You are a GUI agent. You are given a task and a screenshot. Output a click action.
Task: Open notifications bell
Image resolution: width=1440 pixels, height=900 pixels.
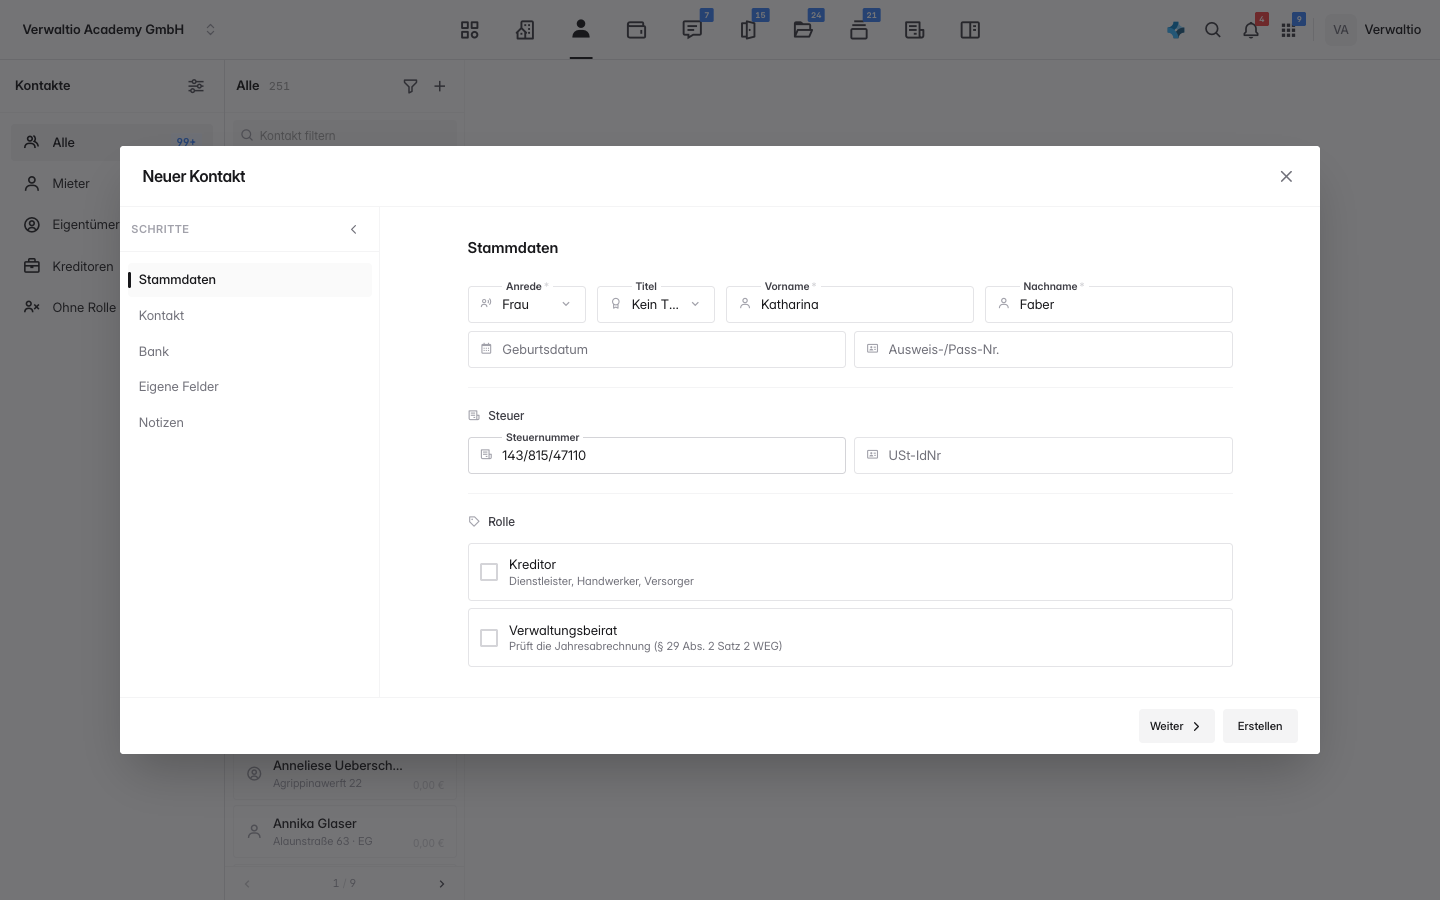coord(1251,30)
